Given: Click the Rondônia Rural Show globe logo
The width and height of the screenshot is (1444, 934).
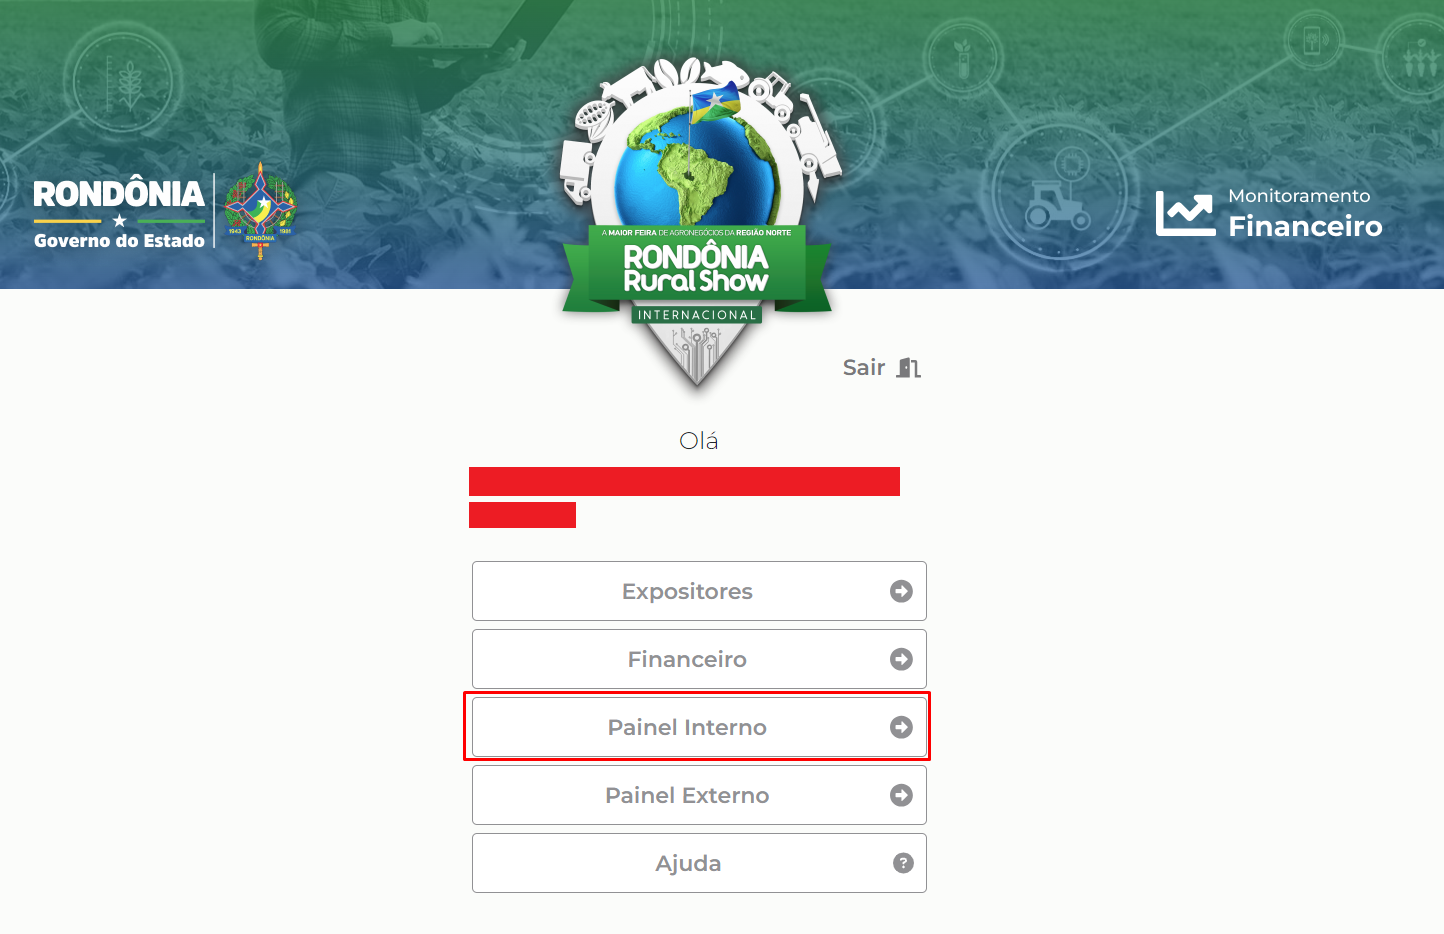Looking at the screenshot, I should pyautogui.click(x=697, y=222).
